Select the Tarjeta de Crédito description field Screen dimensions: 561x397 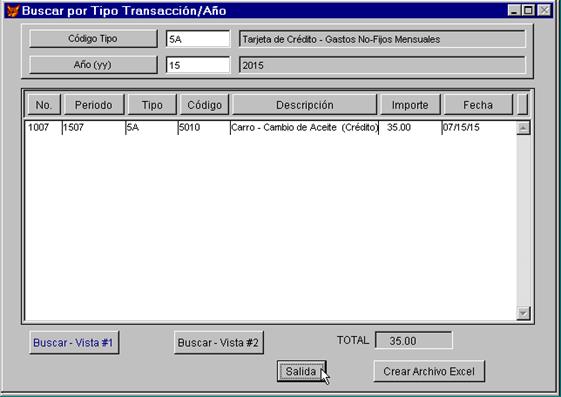tap(382, 39)
